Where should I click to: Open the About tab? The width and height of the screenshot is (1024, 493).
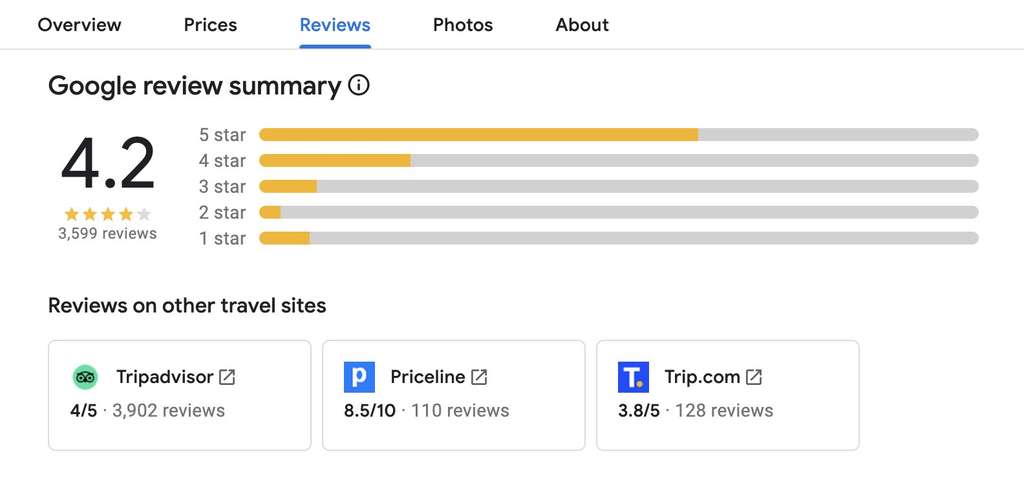582,25
